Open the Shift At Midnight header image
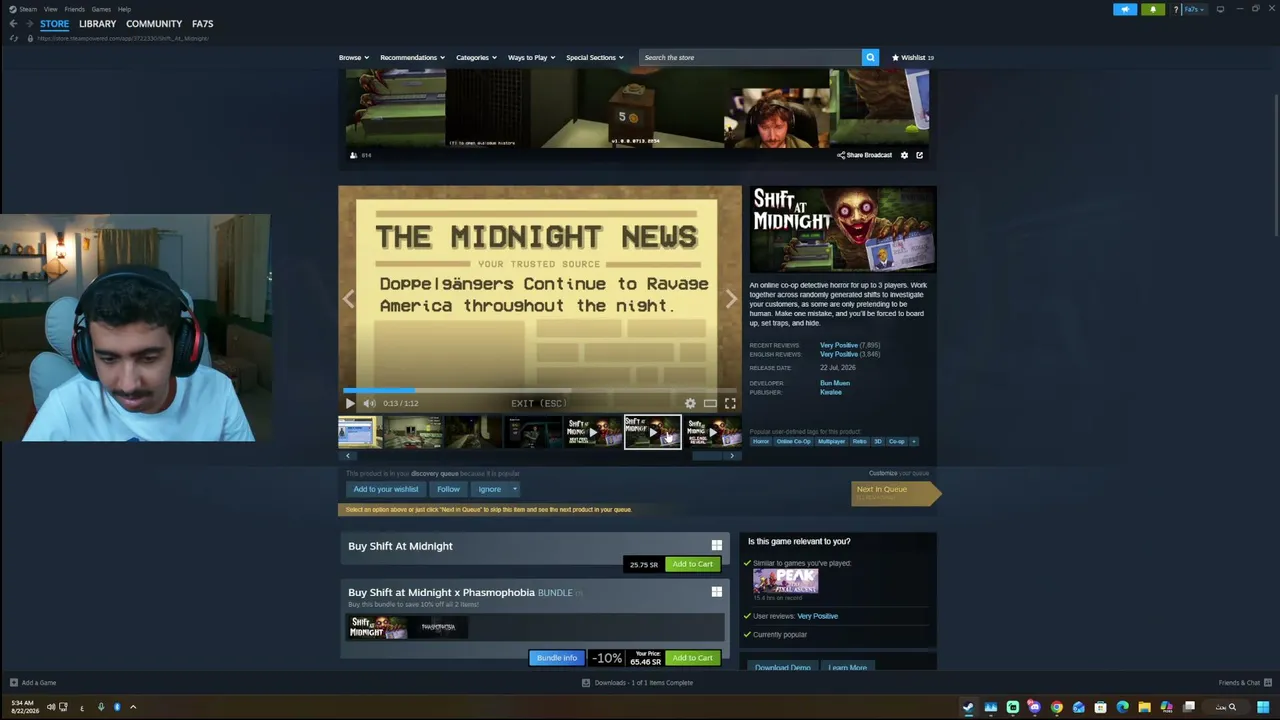Screen dimensions: 1280x720 843,229
